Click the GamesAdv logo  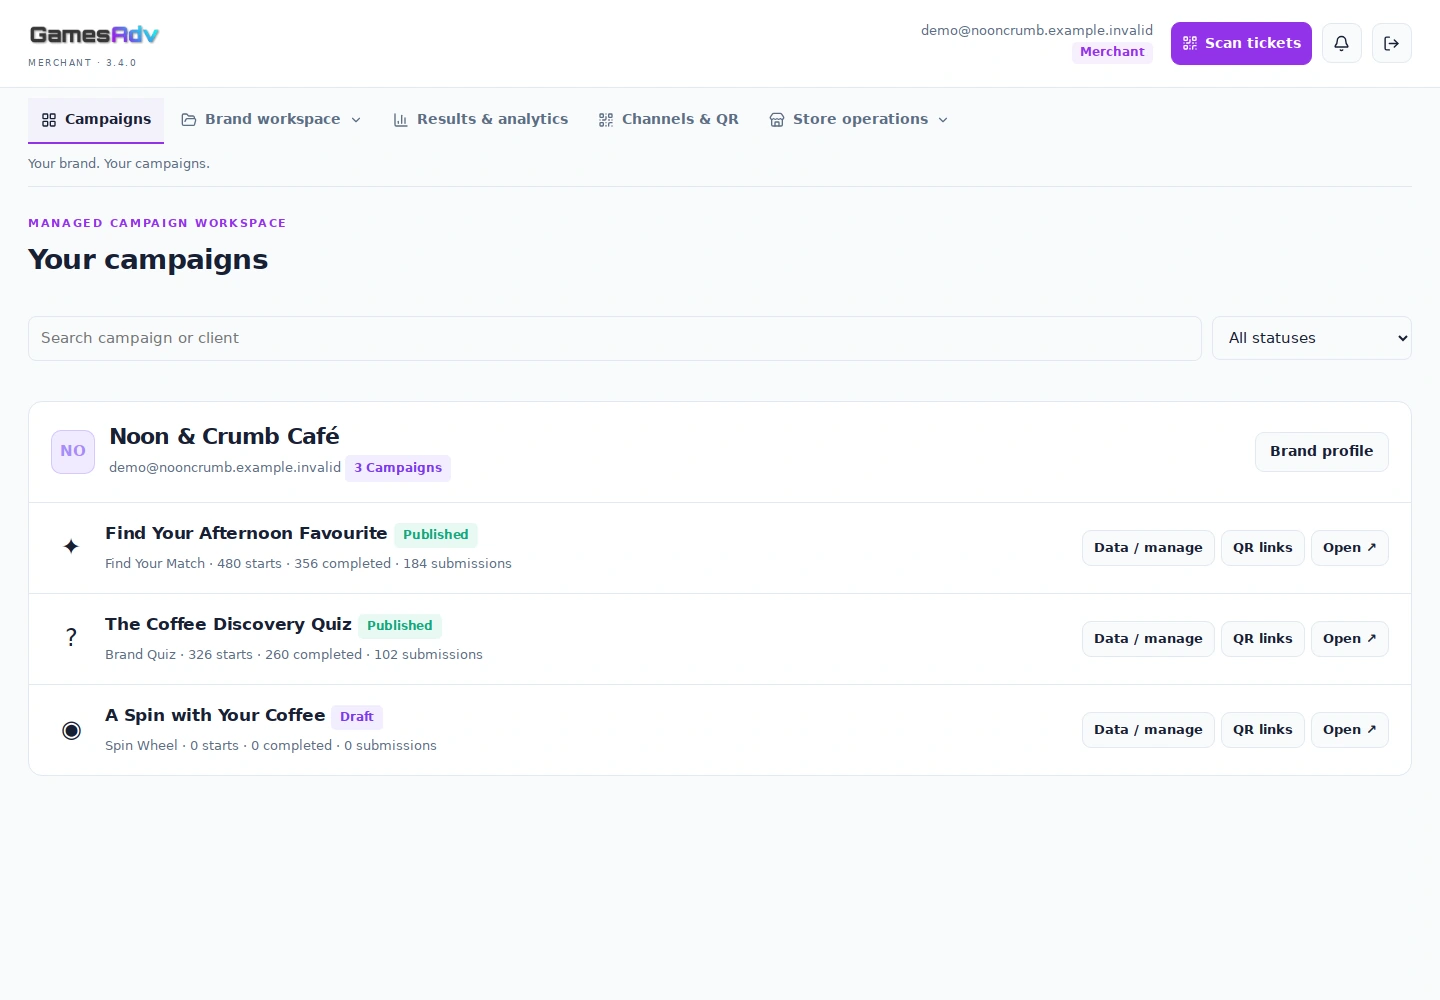[x=94, y=35]
